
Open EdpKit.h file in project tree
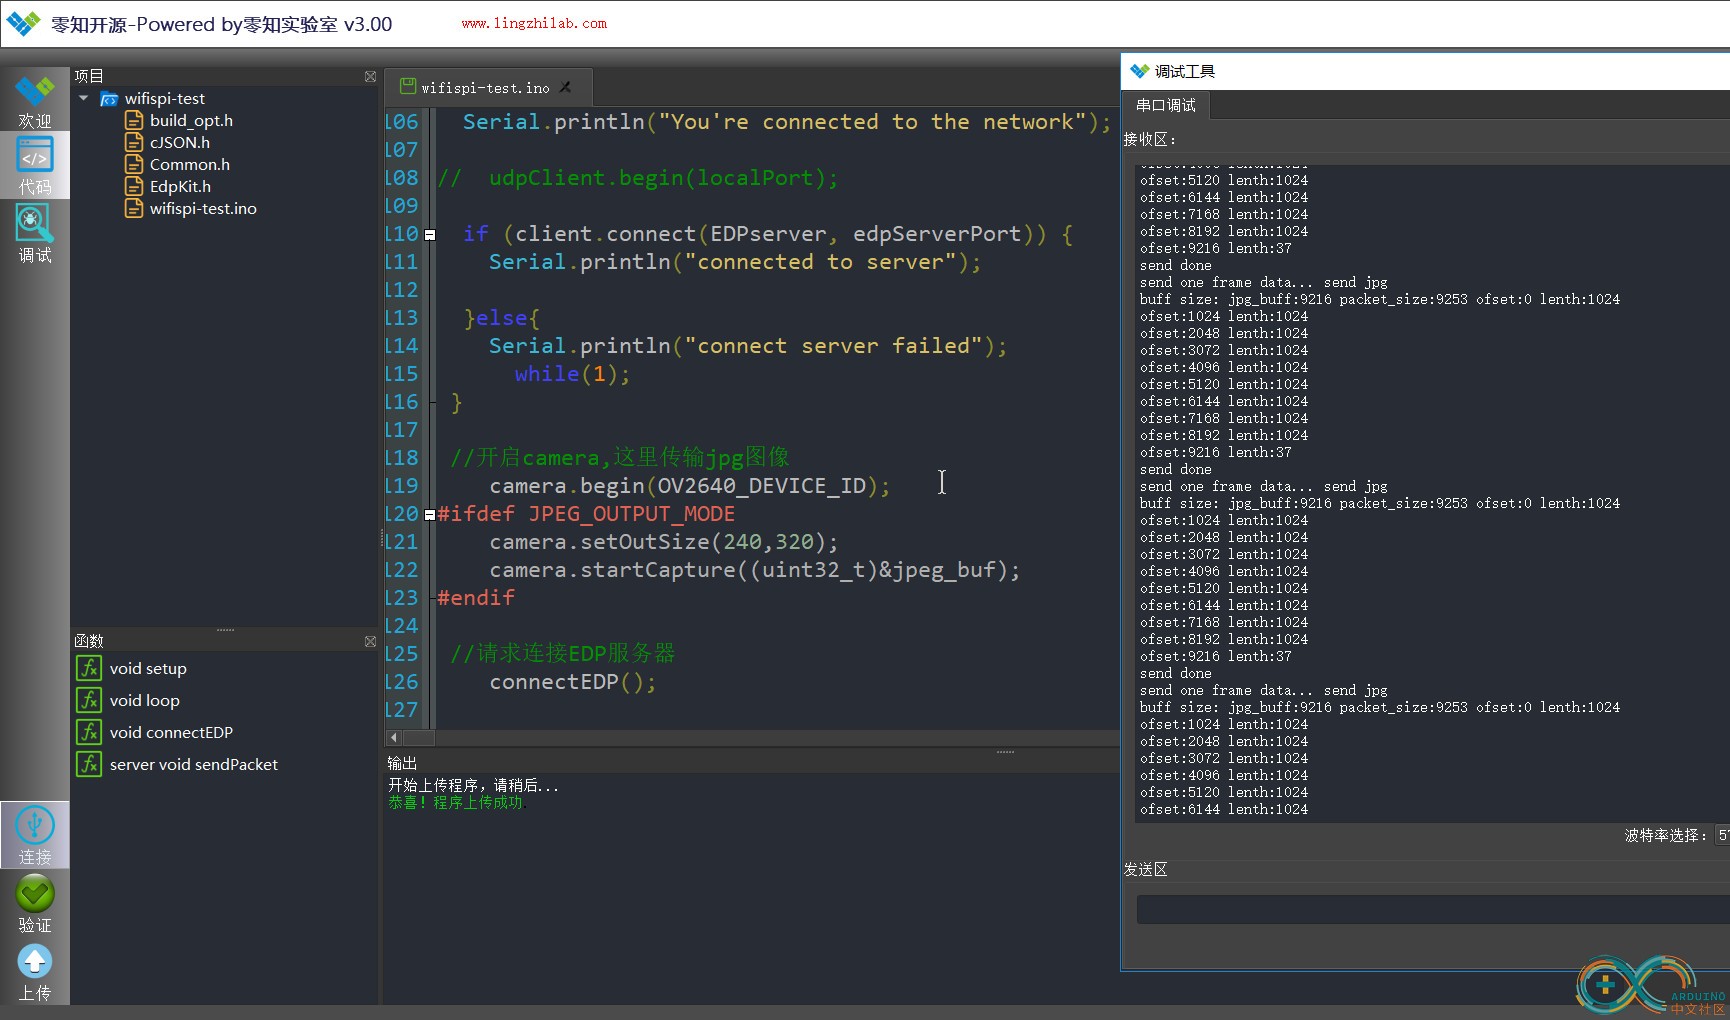click(x=180, y=186)
